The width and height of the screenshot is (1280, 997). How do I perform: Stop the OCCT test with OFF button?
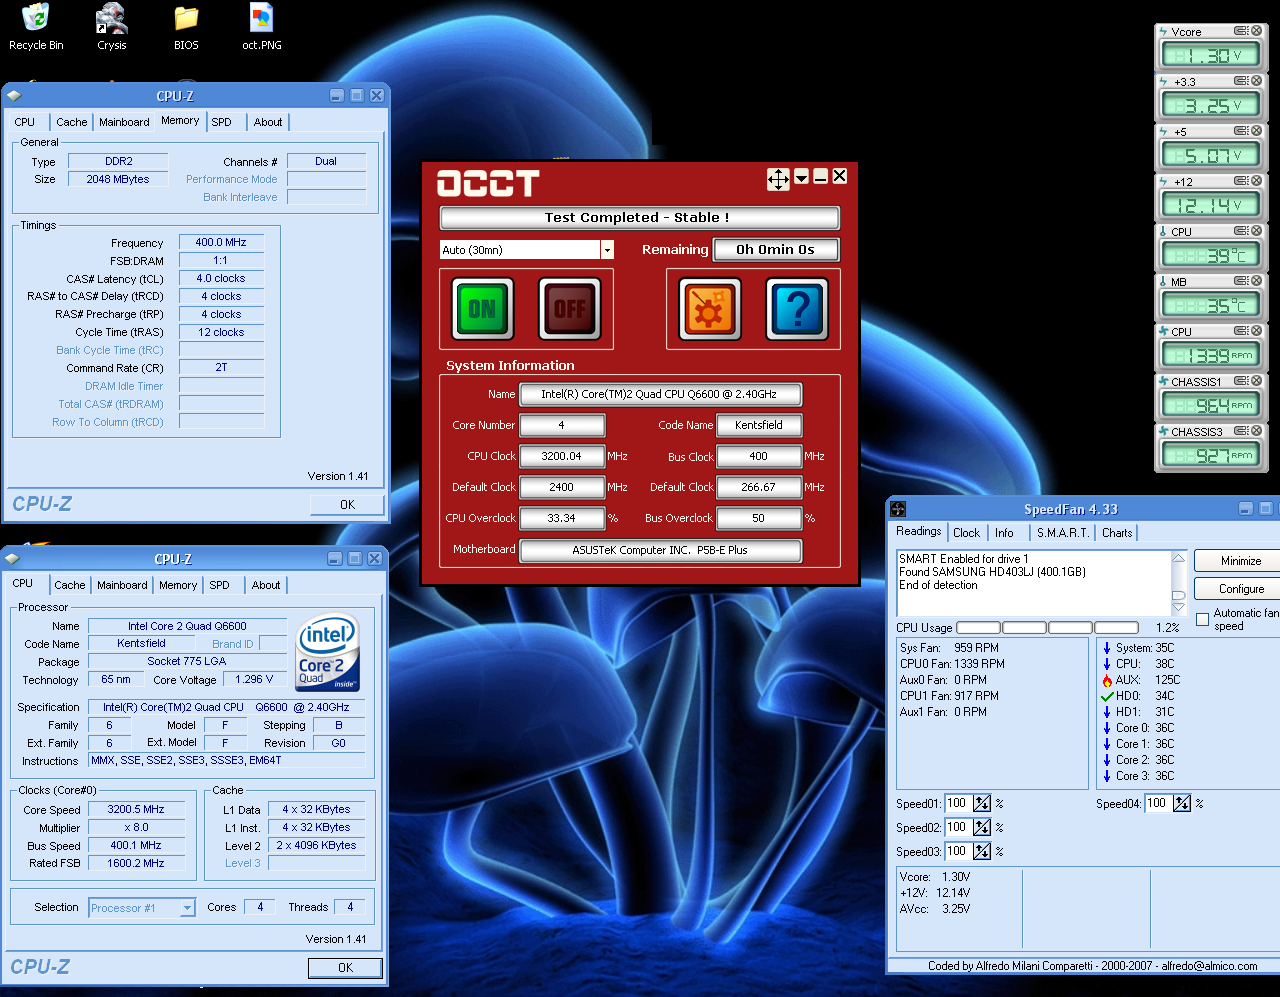click(x=569, y=309)
